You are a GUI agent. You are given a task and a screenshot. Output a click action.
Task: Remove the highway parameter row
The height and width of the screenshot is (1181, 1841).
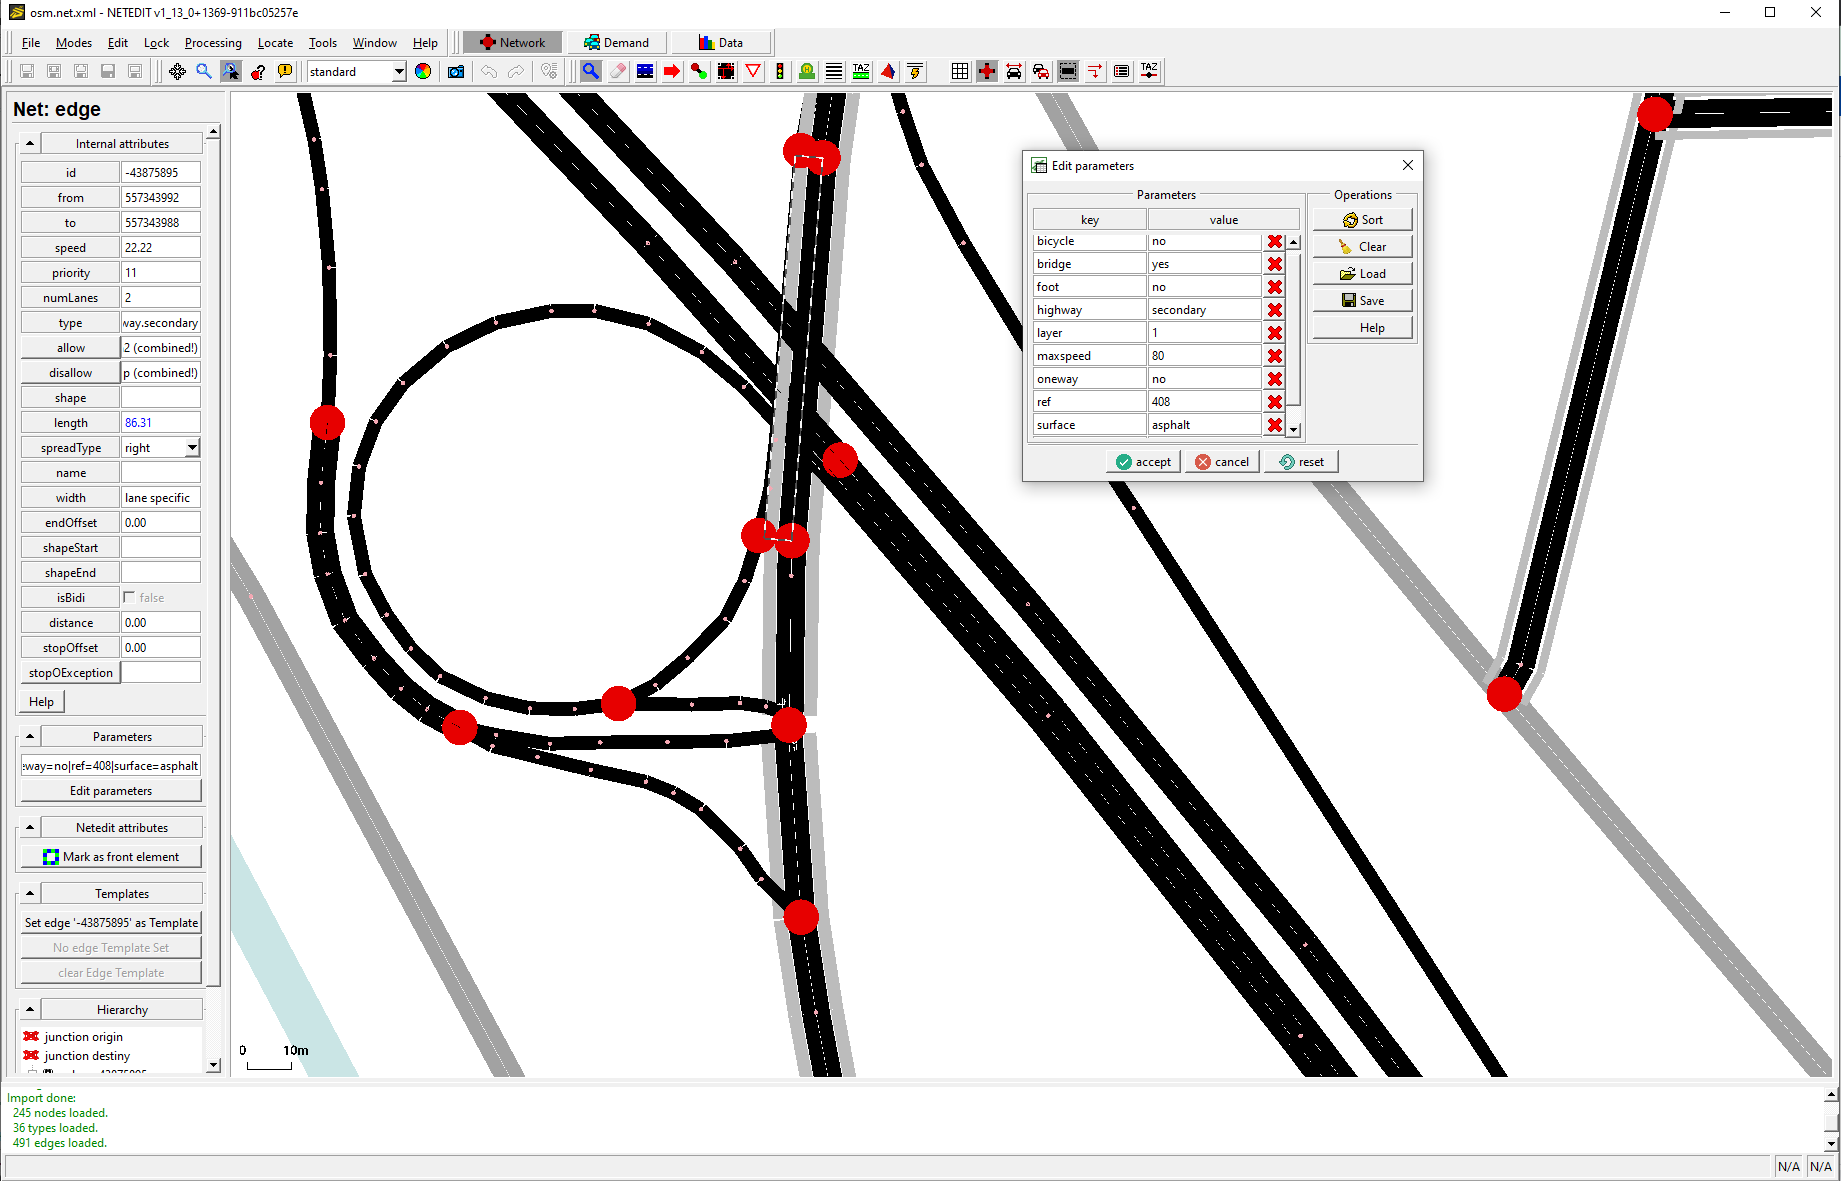click(x=1275, y=310)
